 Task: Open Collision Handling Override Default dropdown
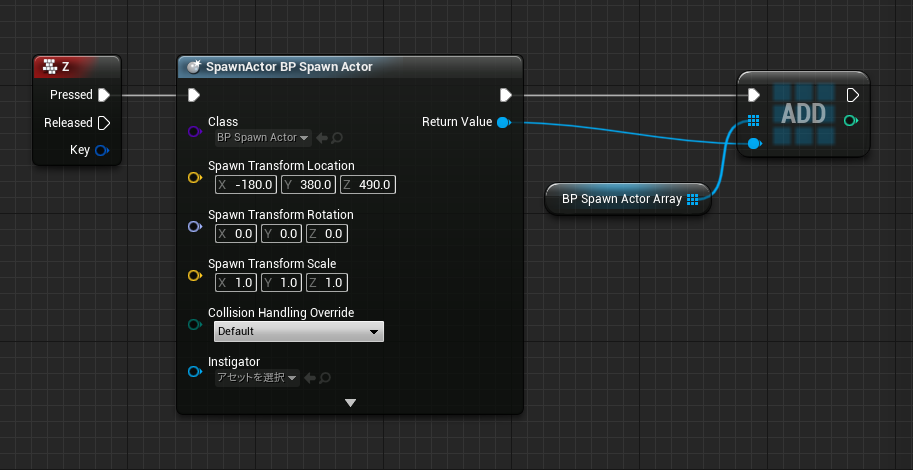299,331
